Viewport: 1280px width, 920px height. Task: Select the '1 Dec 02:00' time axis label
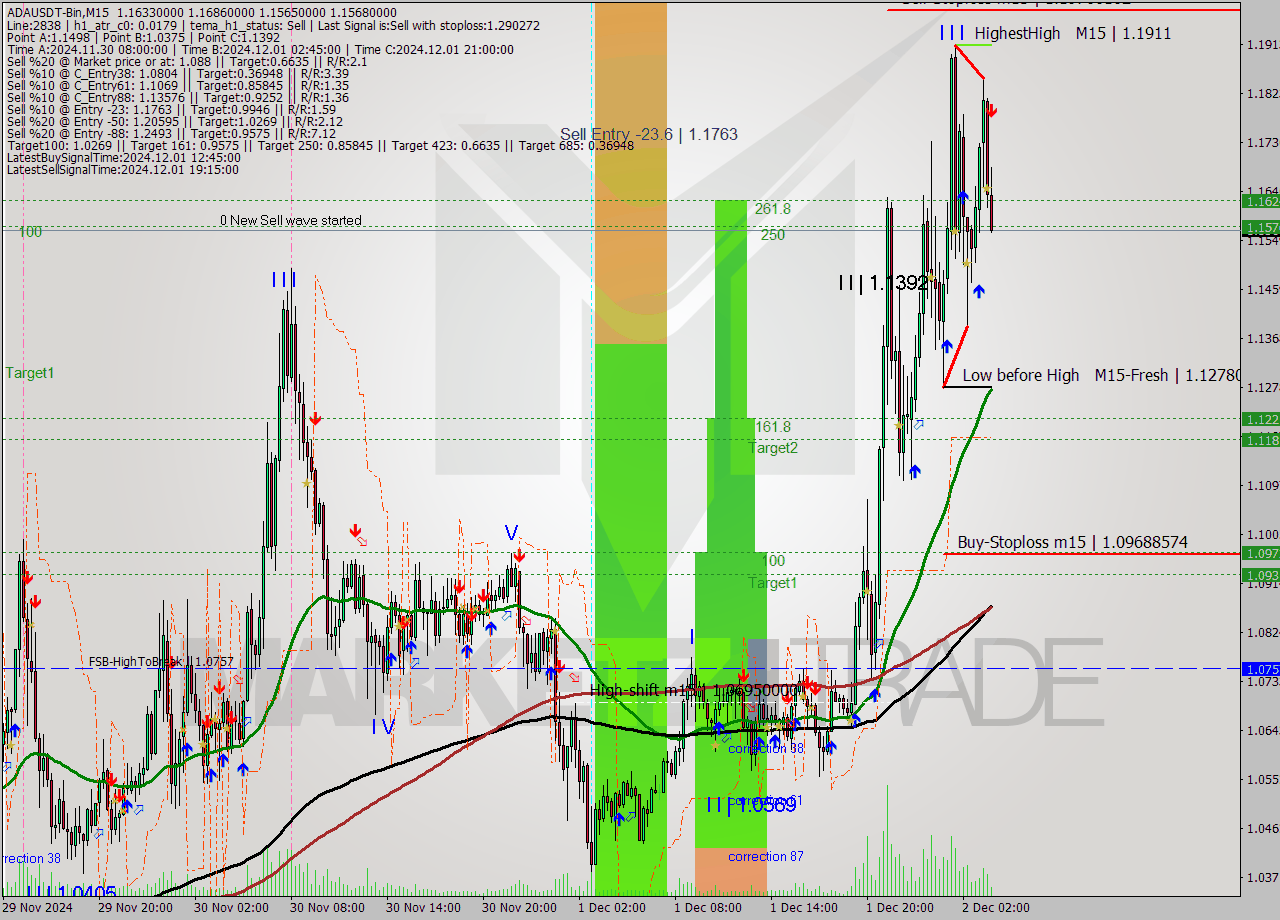(x=612, y=908)
